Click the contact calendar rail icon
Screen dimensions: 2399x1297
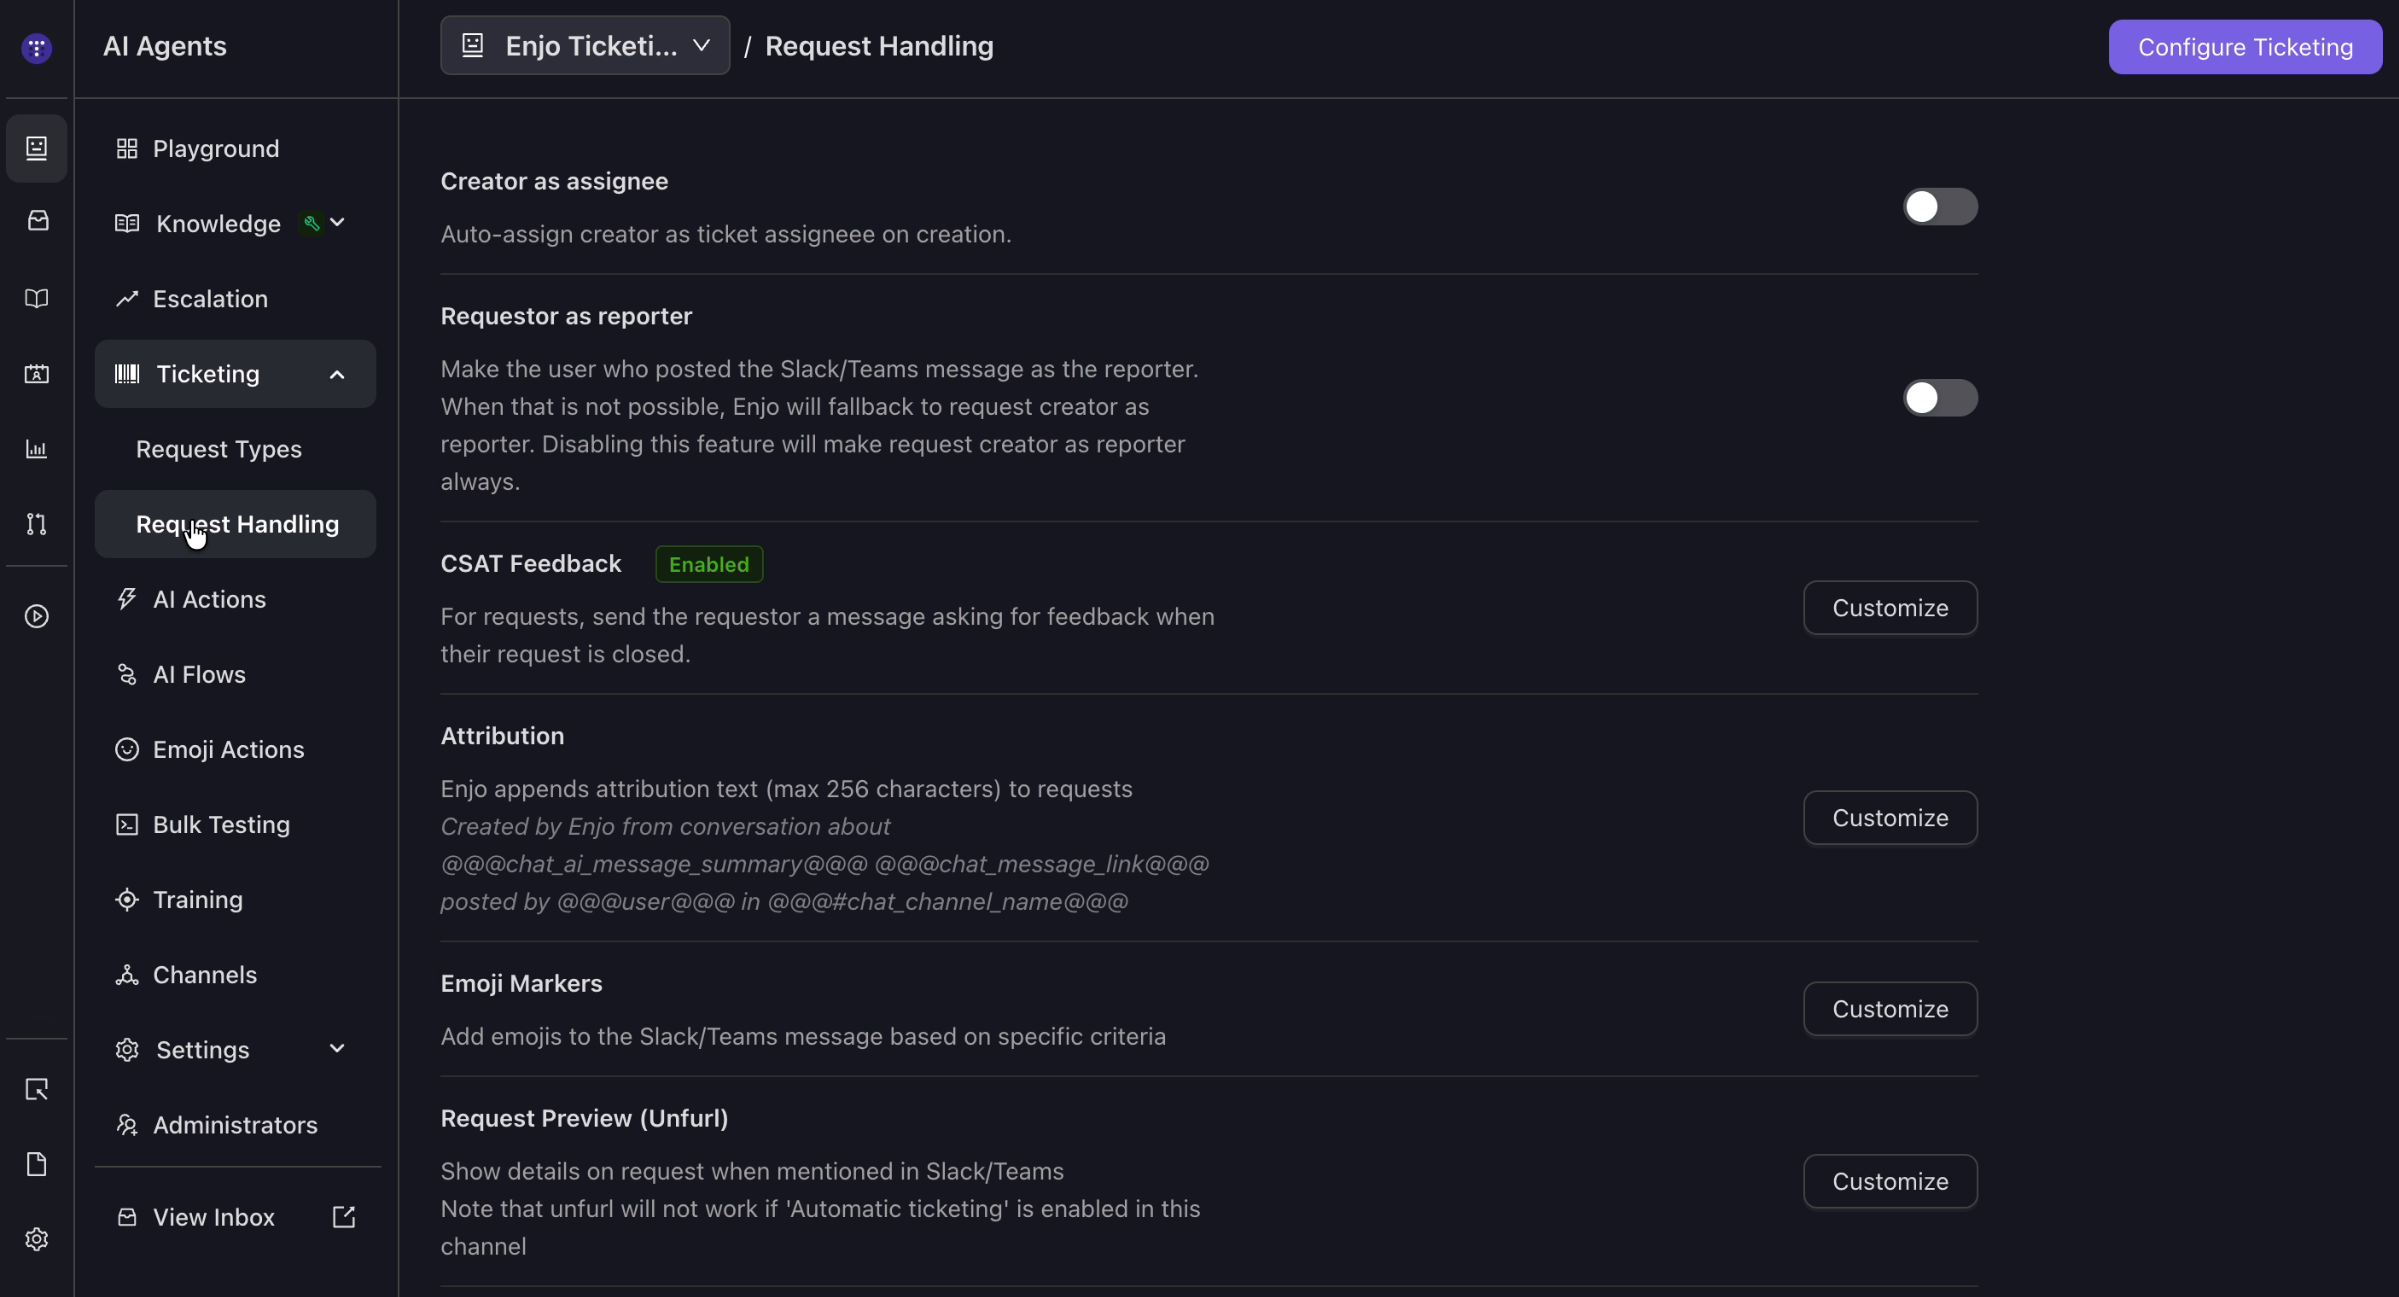(37, 373)
